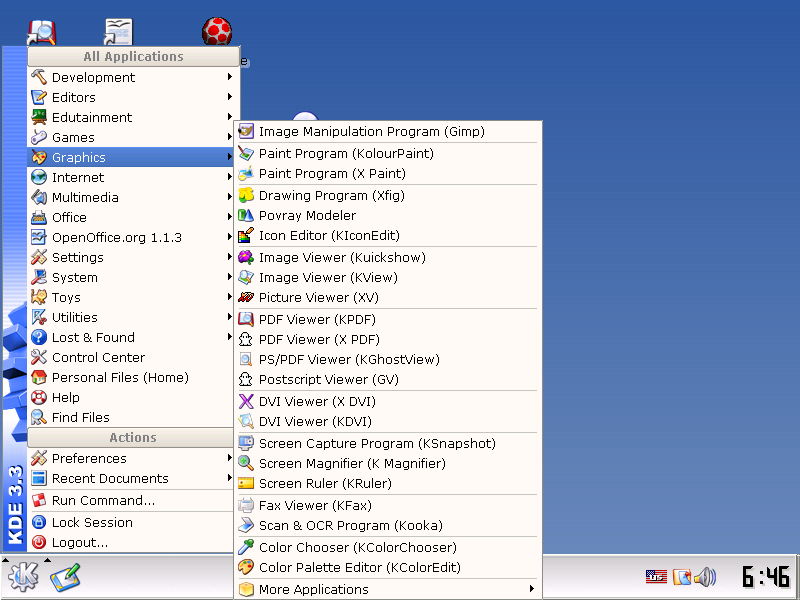
Task: Choose Logout... entry
Action: click(x=131, y=542)
